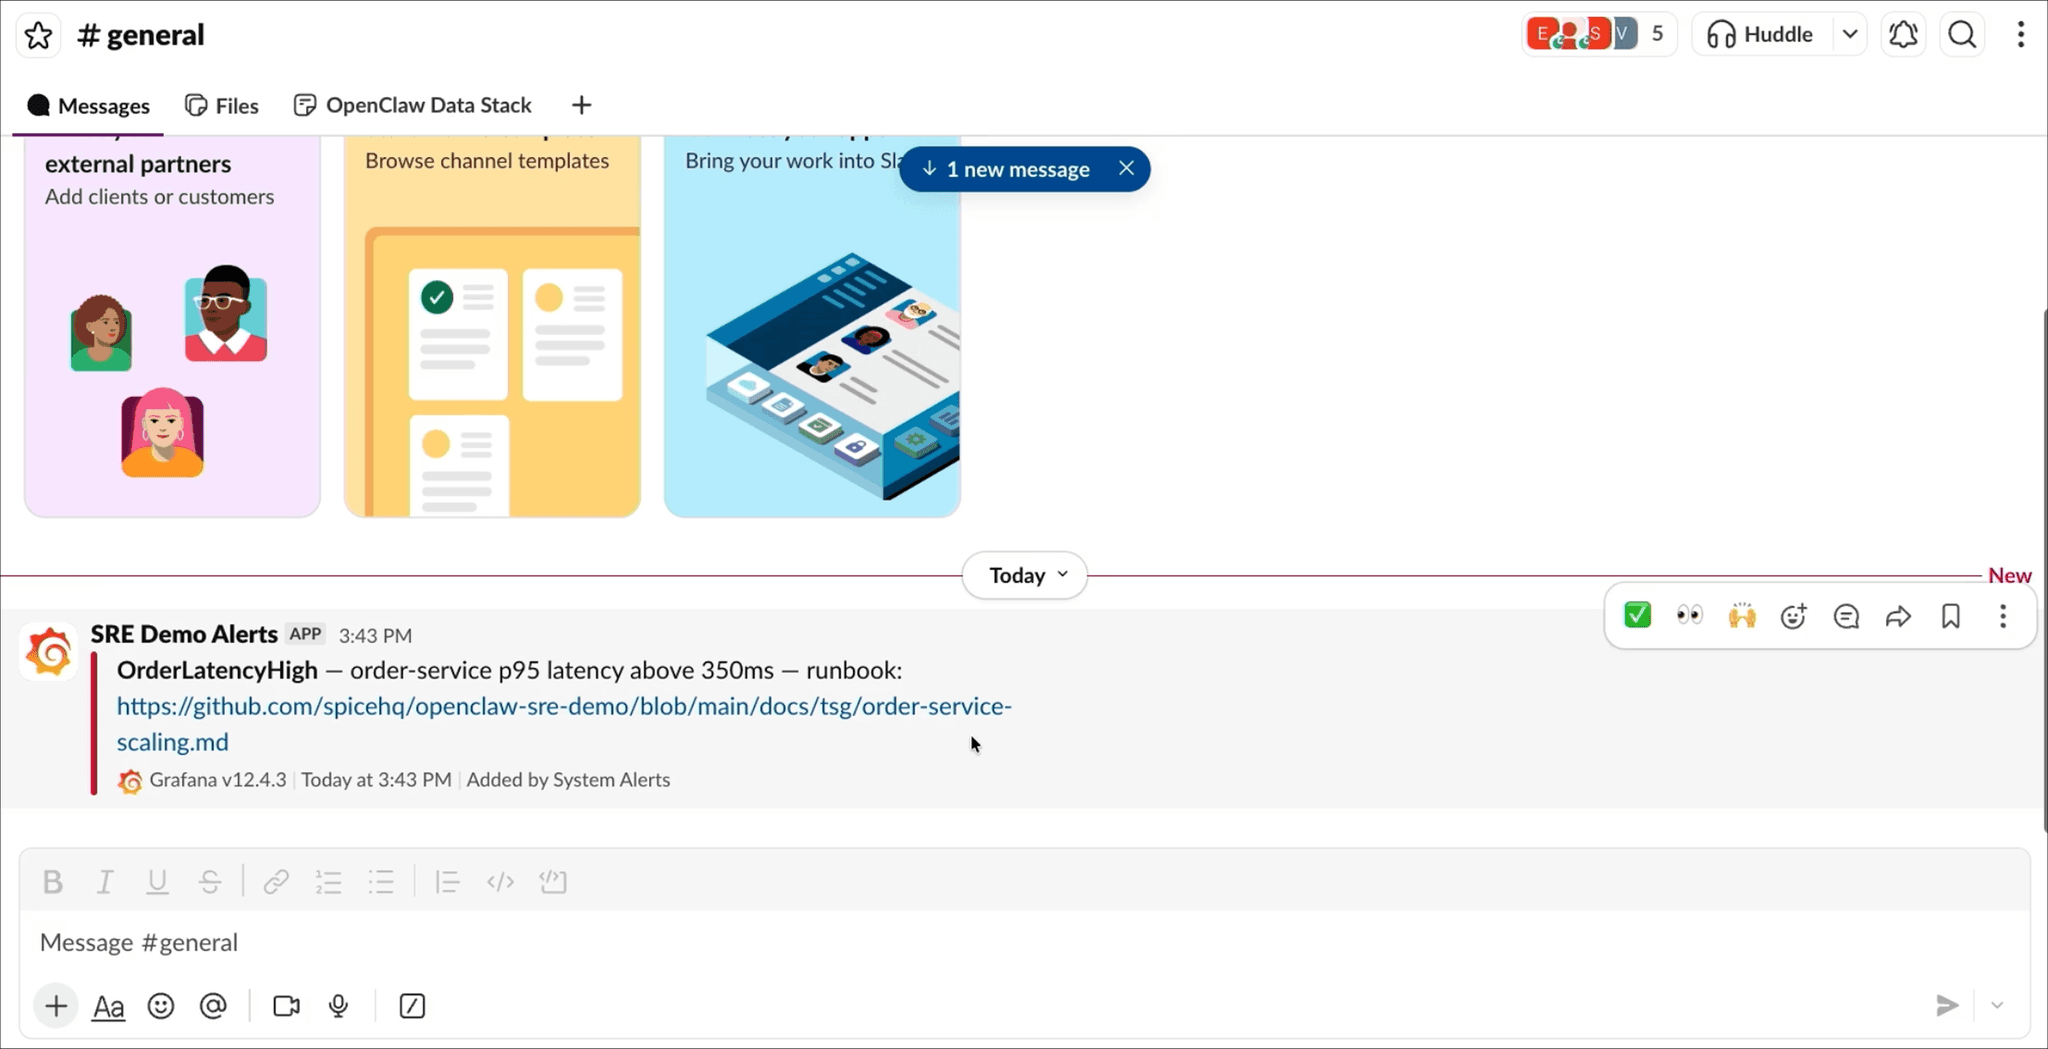Open the Browse channel templates card

tap(492, 327)
